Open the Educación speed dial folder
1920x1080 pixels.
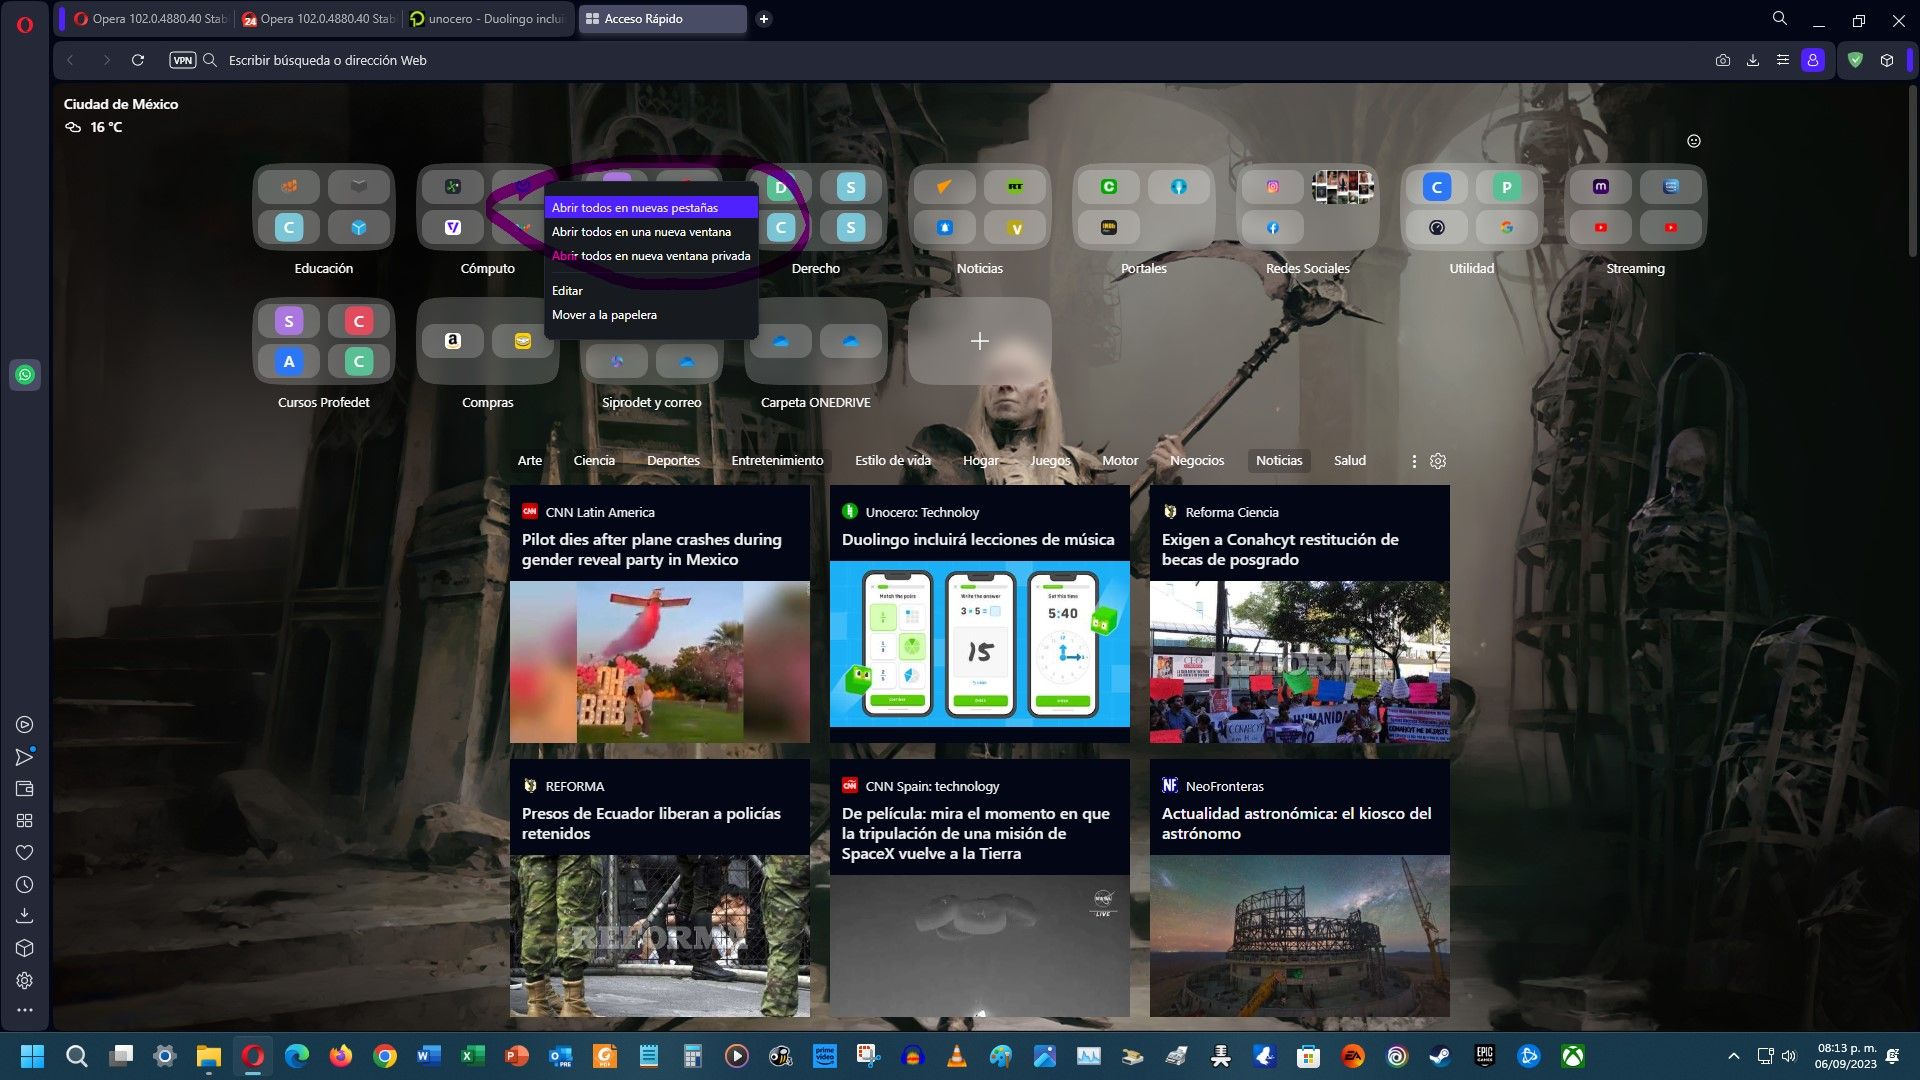(324, 207)
